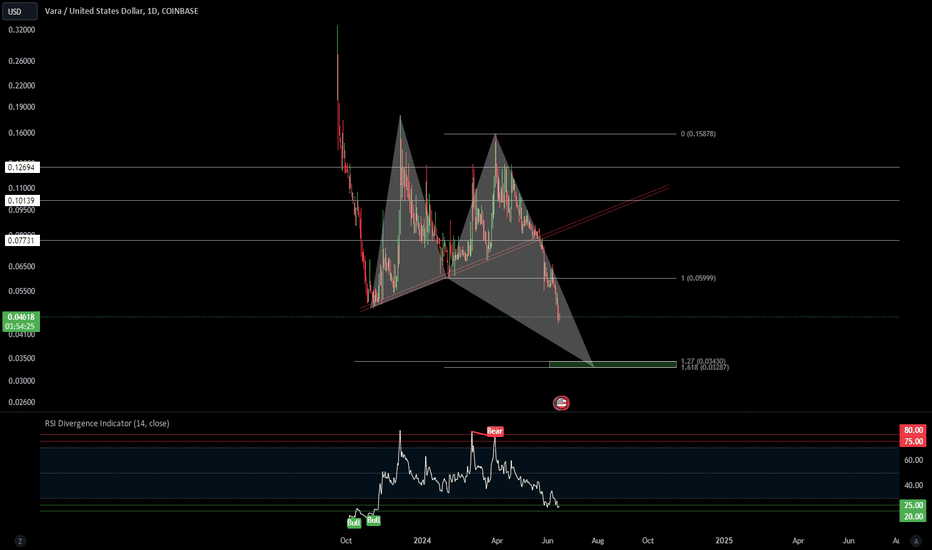
Task: Click the later Bull divergence label
Action: (373, 520)
